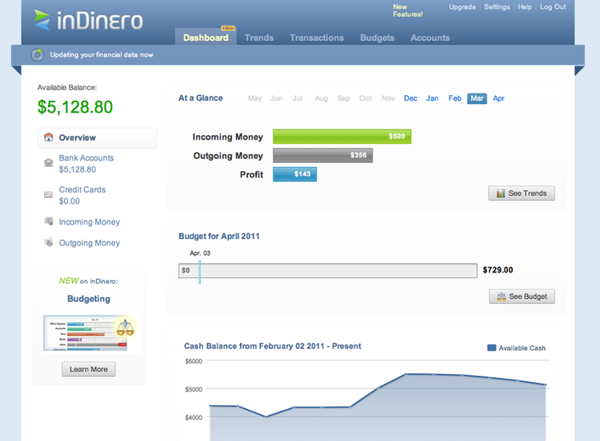This screenshot has height=441, width=600.
Task: Click the scales icon on See Budget
Action: (x=501, y=297)
